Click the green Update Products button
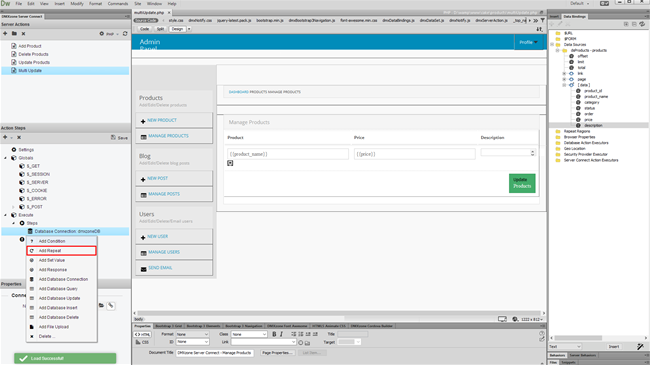This screenshot has width=650, height=365. (x=522, y=183)
